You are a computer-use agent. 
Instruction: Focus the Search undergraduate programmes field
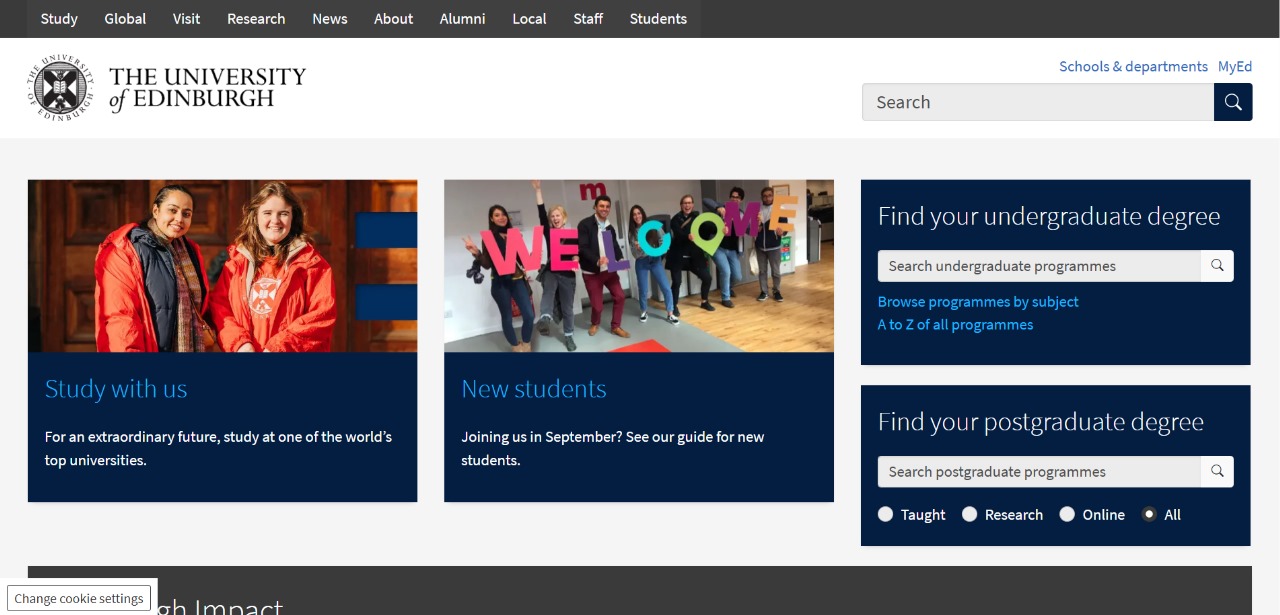tap(1039, 266)
